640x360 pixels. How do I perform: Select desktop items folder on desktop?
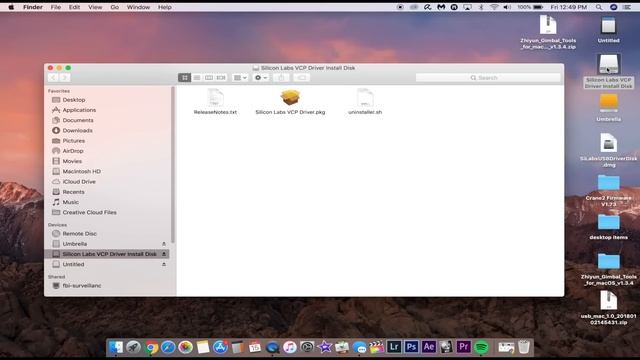(x=608, y=227)
